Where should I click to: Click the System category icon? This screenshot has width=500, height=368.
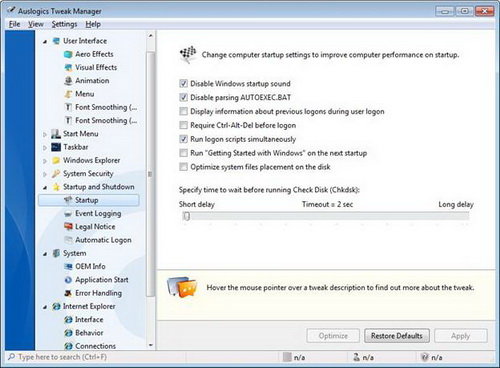[x=56, y=253]
